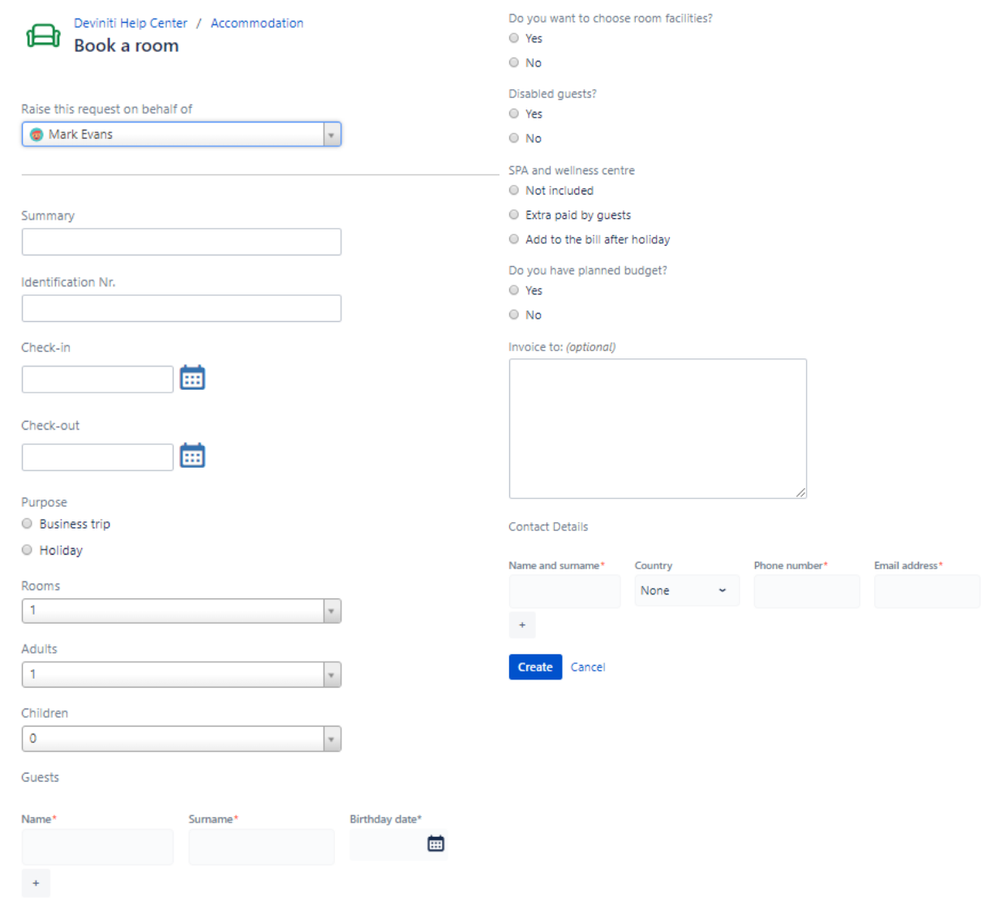This screenshot has width=999, height=913.
Task: Open the Accommodation breadcrumb link
Action: click(x=257, y=22)
